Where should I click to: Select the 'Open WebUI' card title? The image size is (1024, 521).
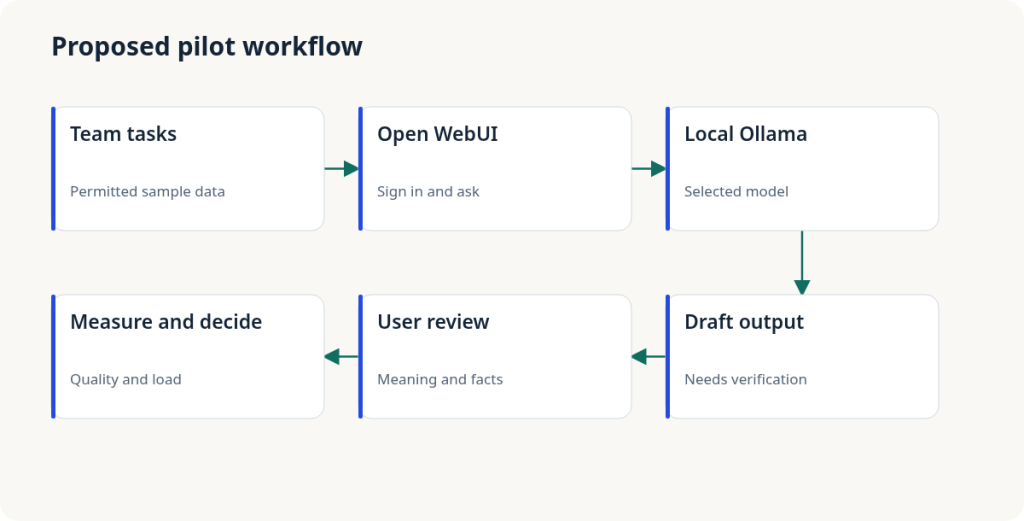(438, 134)
